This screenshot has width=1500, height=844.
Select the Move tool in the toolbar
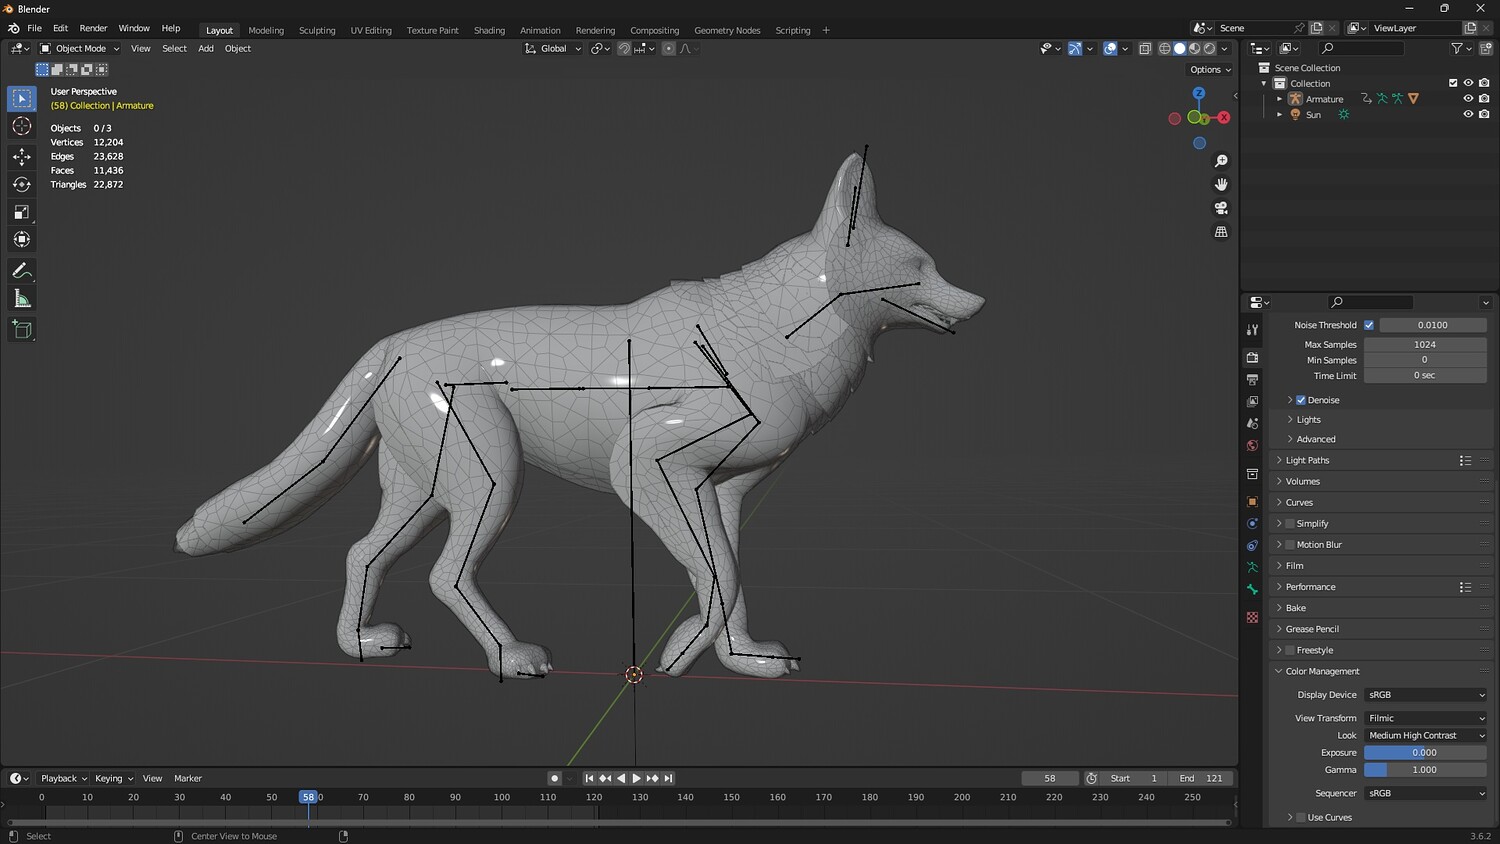coord(21,156)
